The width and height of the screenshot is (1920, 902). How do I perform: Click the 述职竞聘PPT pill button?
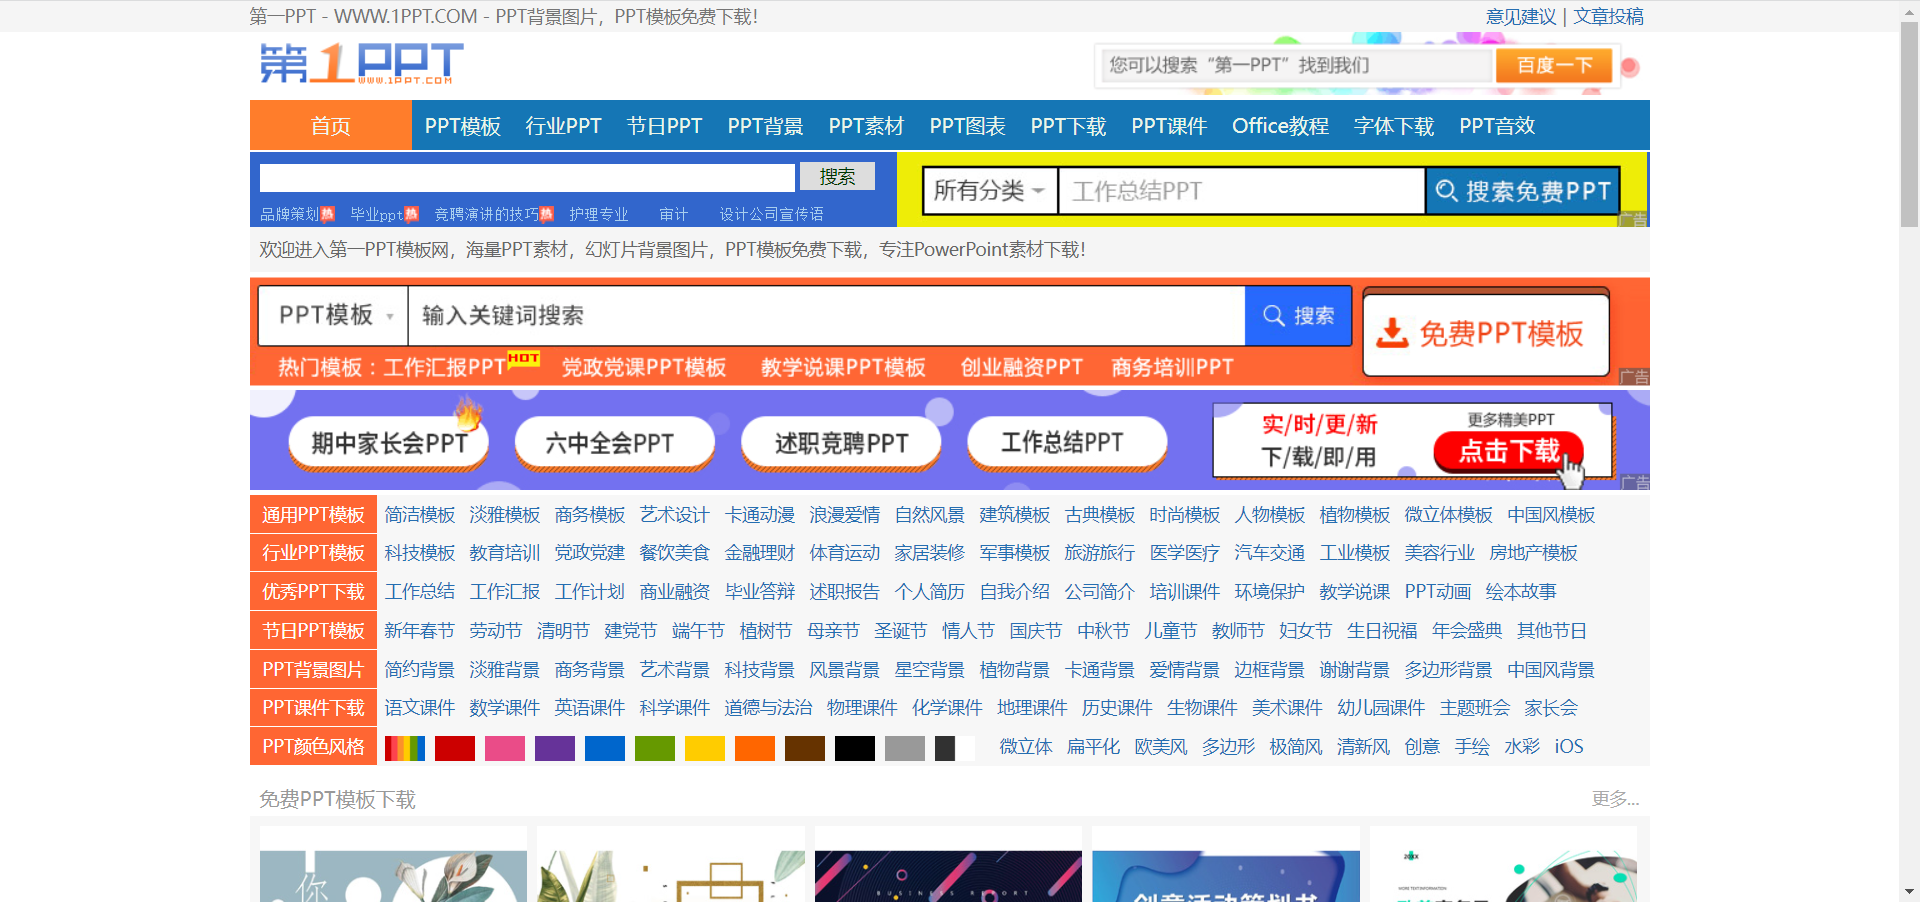[841, 442]
